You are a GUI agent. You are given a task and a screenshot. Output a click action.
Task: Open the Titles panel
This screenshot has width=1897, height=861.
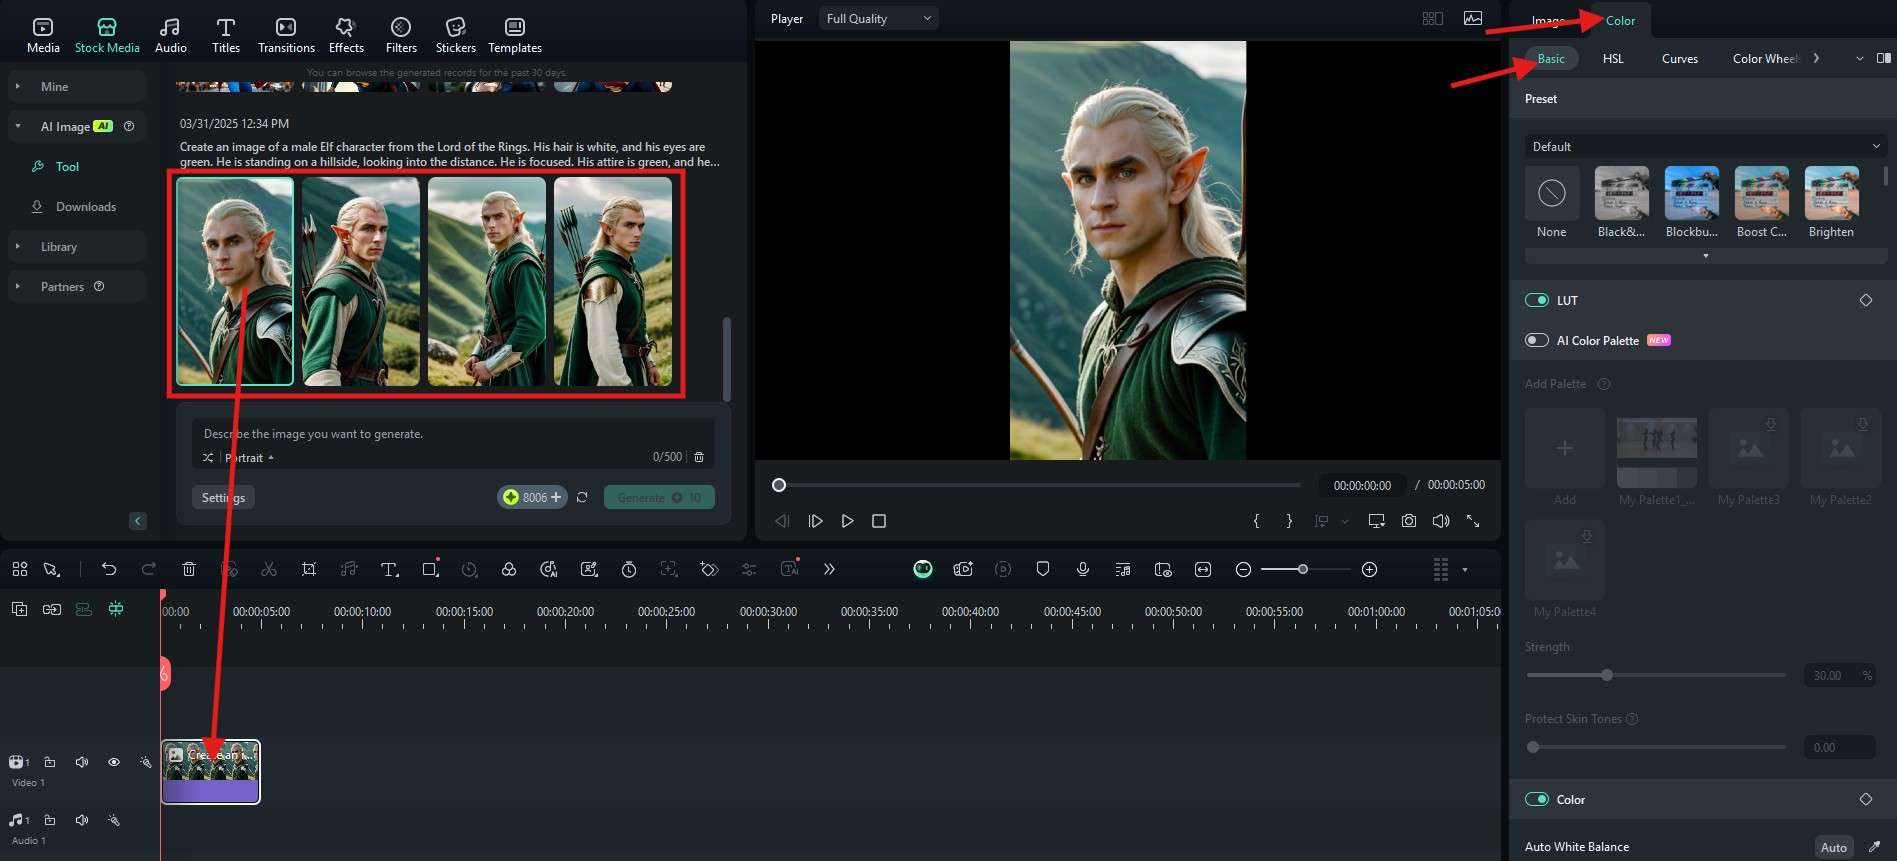[x=226, y=35]
